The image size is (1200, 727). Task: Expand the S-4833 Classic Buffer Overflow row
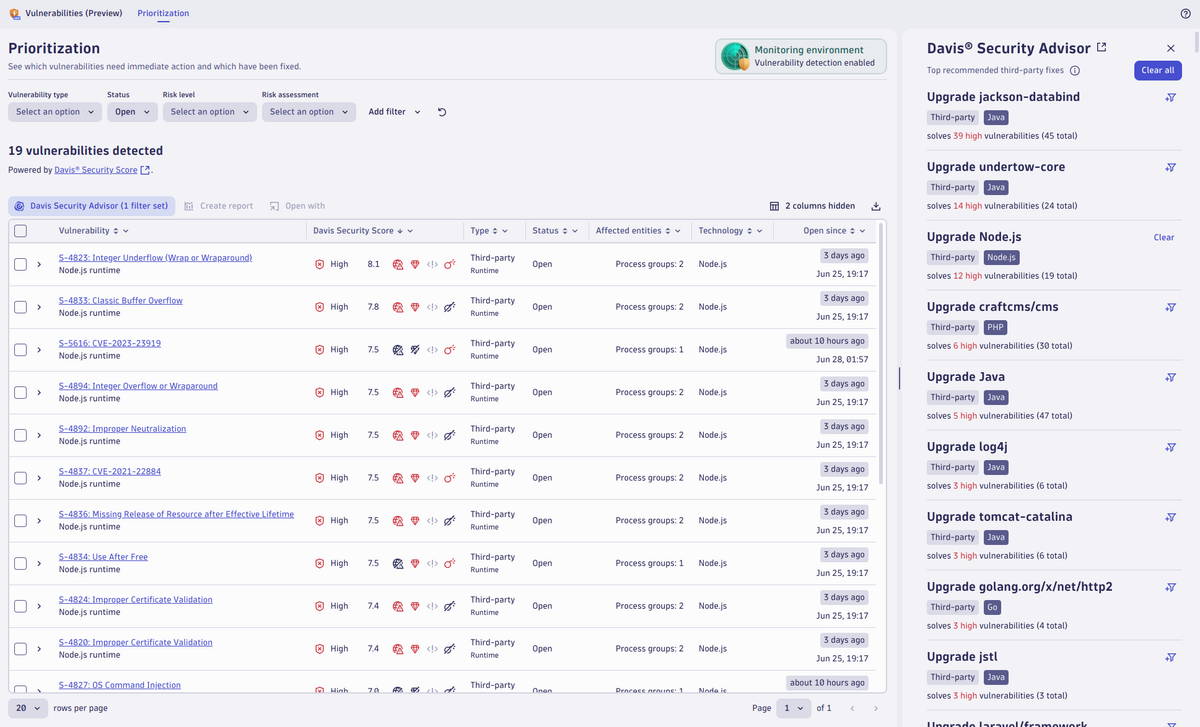tap(40, 306)
